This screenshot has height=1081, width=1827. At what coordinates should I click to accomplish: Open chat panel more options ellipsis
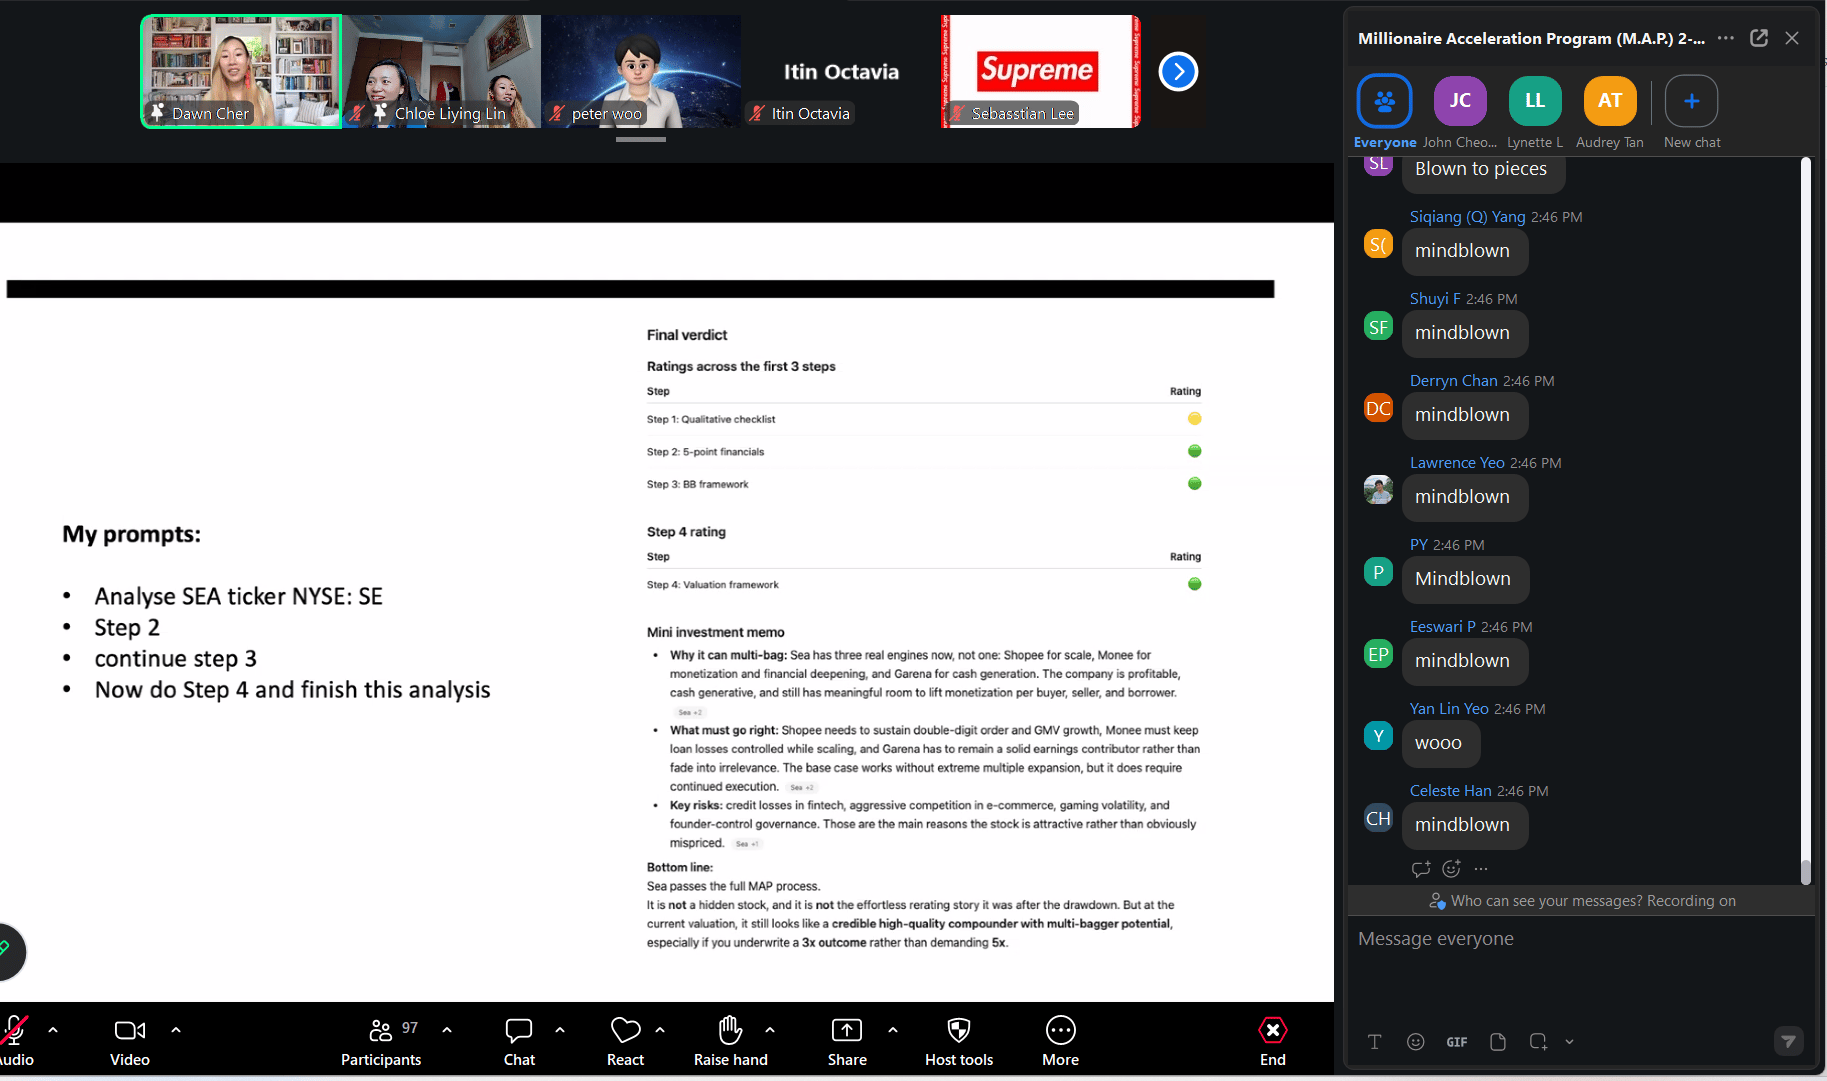[1726, 38]
